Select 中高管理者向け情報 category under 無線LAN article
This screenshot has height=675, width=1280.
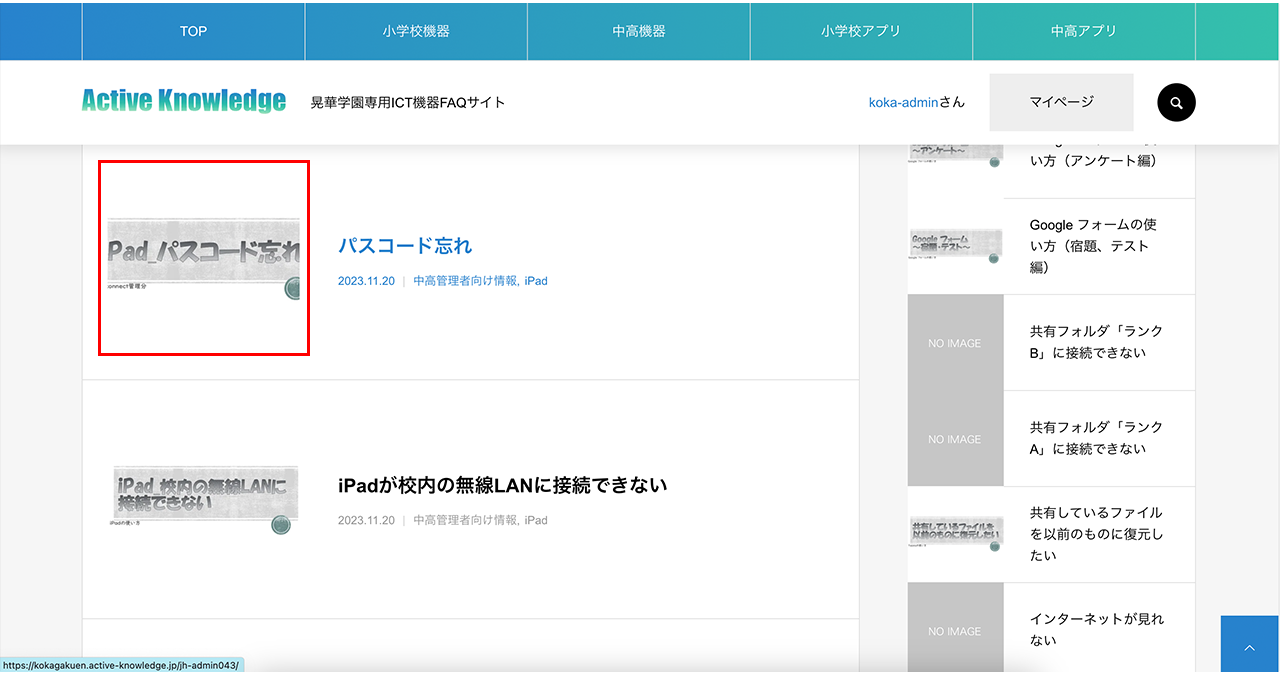[466, 520]
